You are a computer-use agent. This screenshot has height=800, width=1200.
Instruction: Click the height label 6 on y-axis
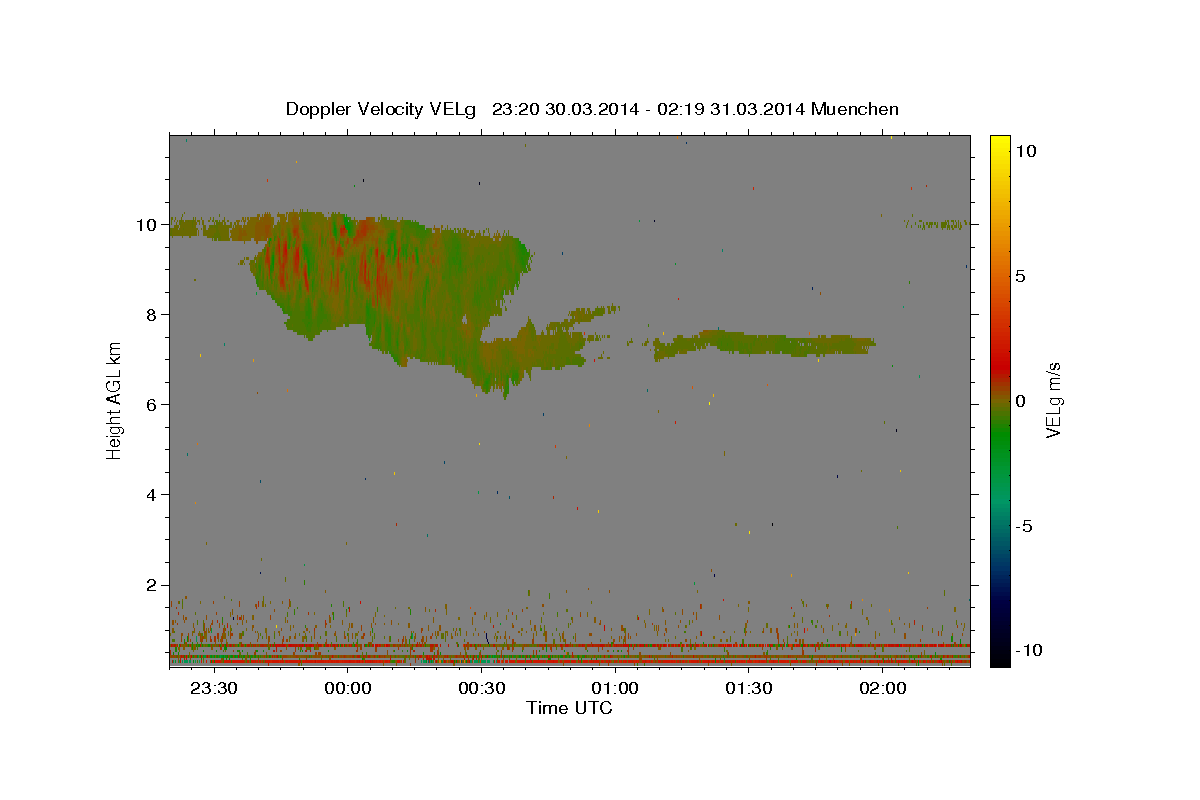point(151,405)
